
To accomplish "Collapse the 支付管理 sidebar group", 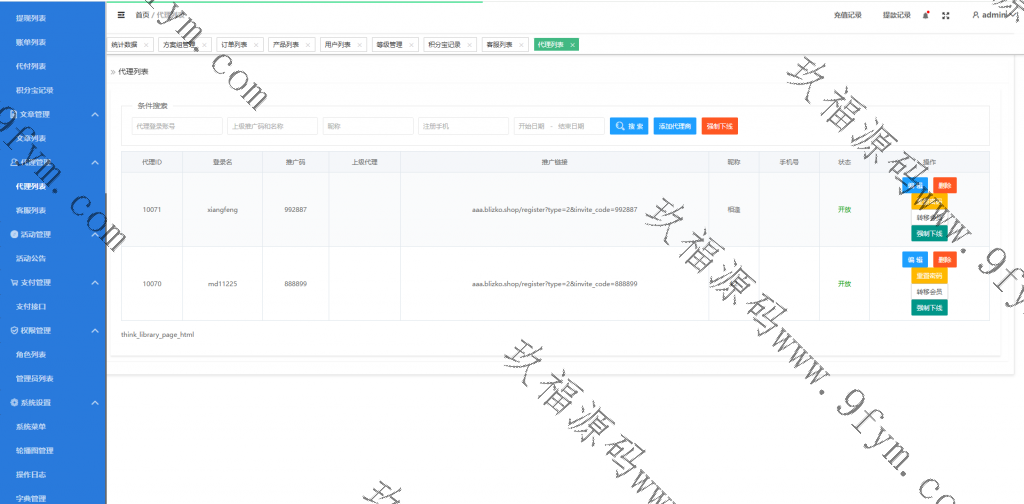I will click(x=95, y=282).
